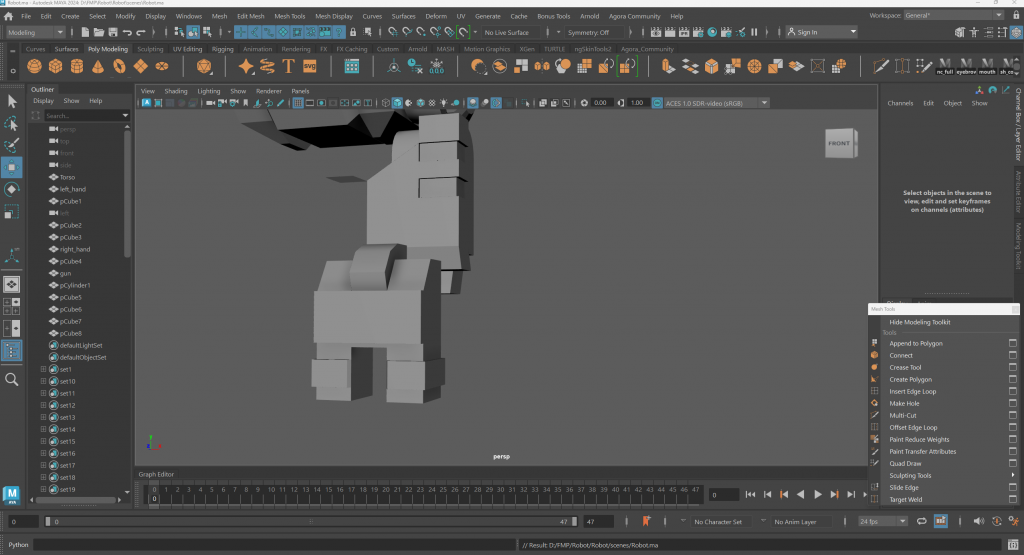This screenshot has width=1024, height=555.
Task: Create a polygon sphere from the shelf
Action: click(x=35, y=67)
